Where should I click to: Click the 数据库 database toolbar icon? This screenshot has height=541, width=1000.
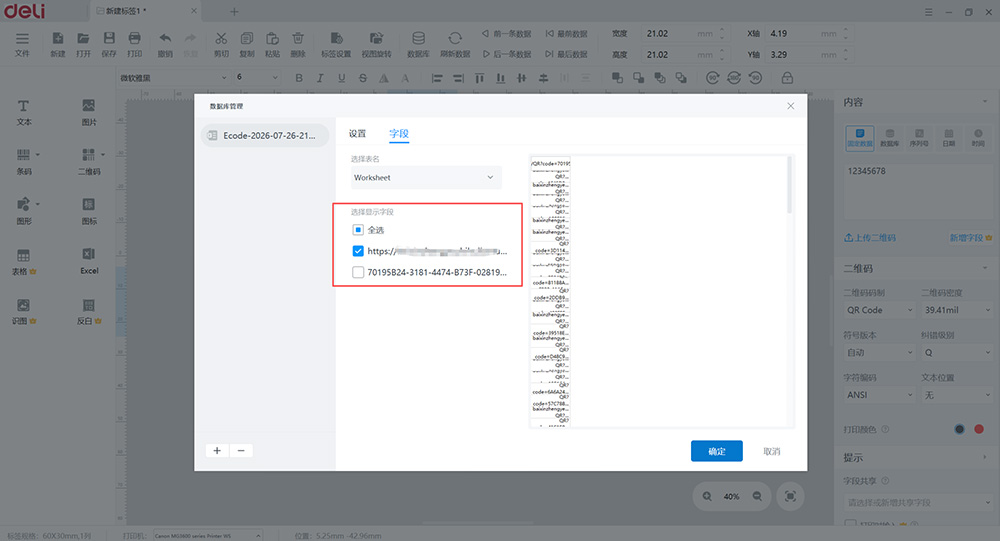tap(418, 45)
